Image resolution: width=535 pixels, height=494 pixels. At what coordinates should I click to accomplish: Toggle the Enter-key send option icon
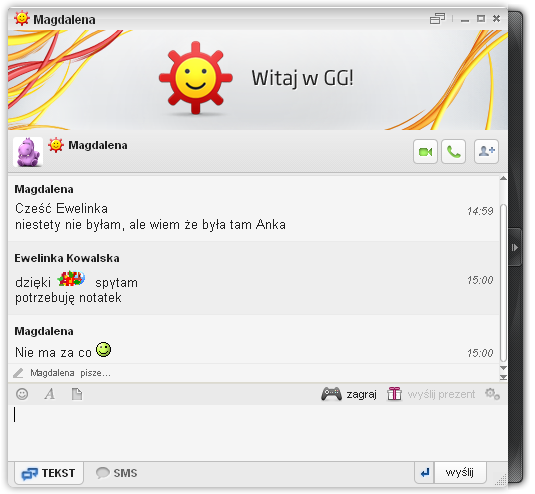[x=424, y=473]
